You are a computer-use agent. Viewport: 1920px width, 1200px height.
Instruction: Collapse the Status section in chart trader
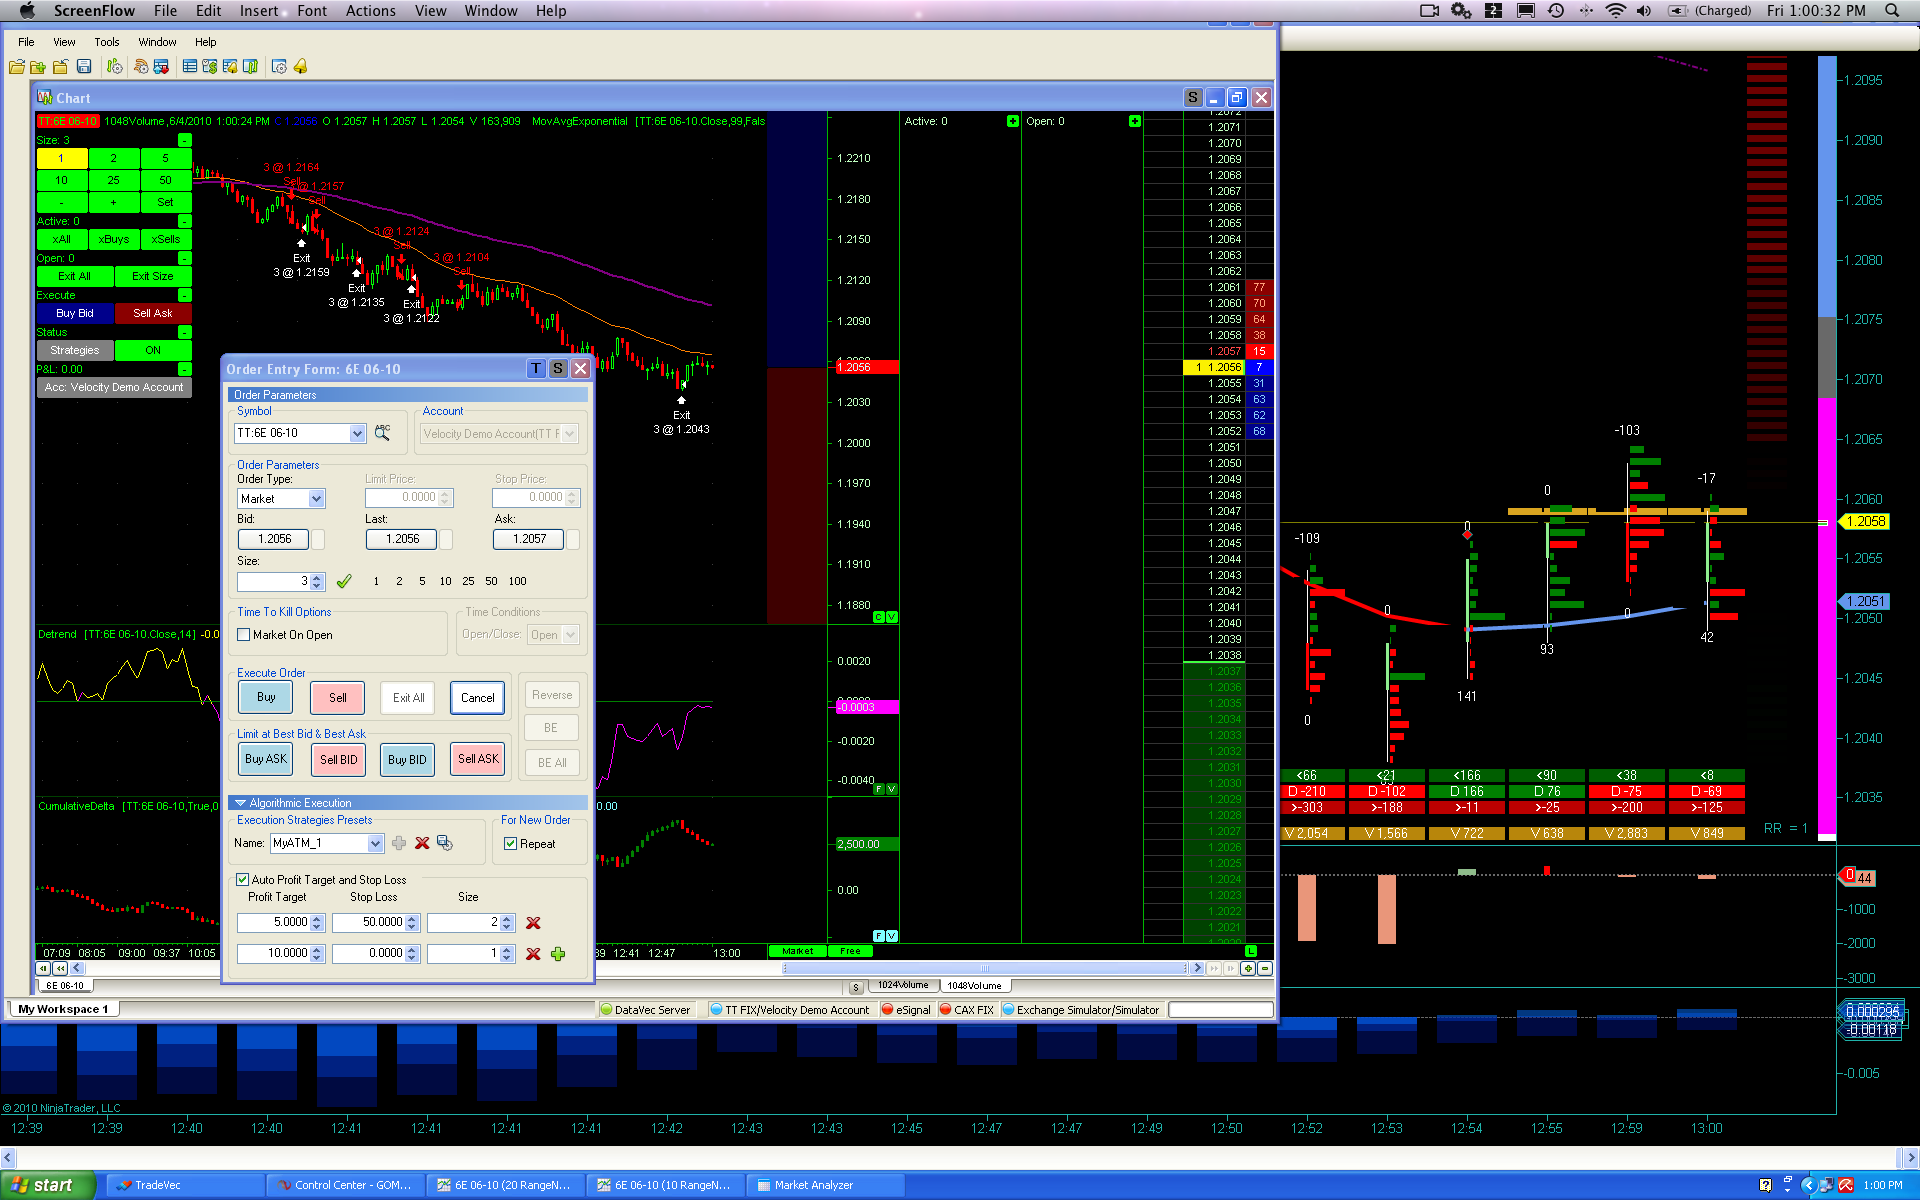[x=184, y=333]
